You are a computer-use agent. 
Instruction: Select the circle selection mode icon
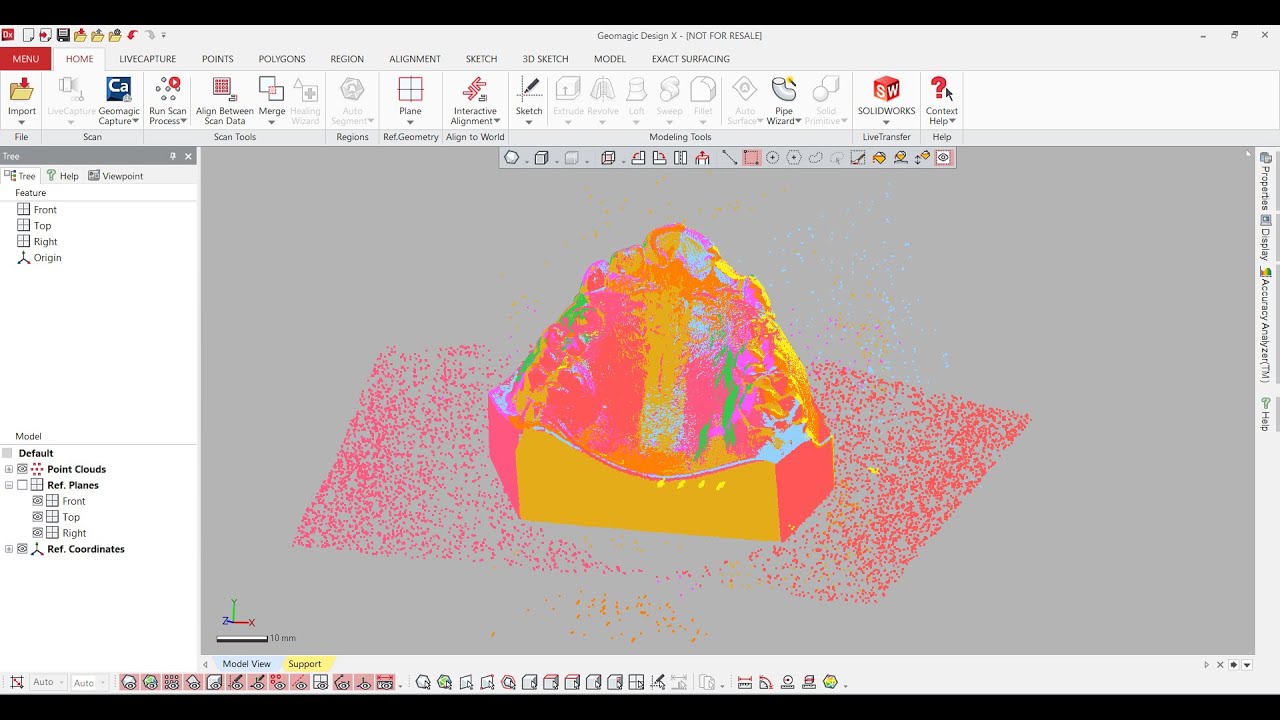pos(772,158)
